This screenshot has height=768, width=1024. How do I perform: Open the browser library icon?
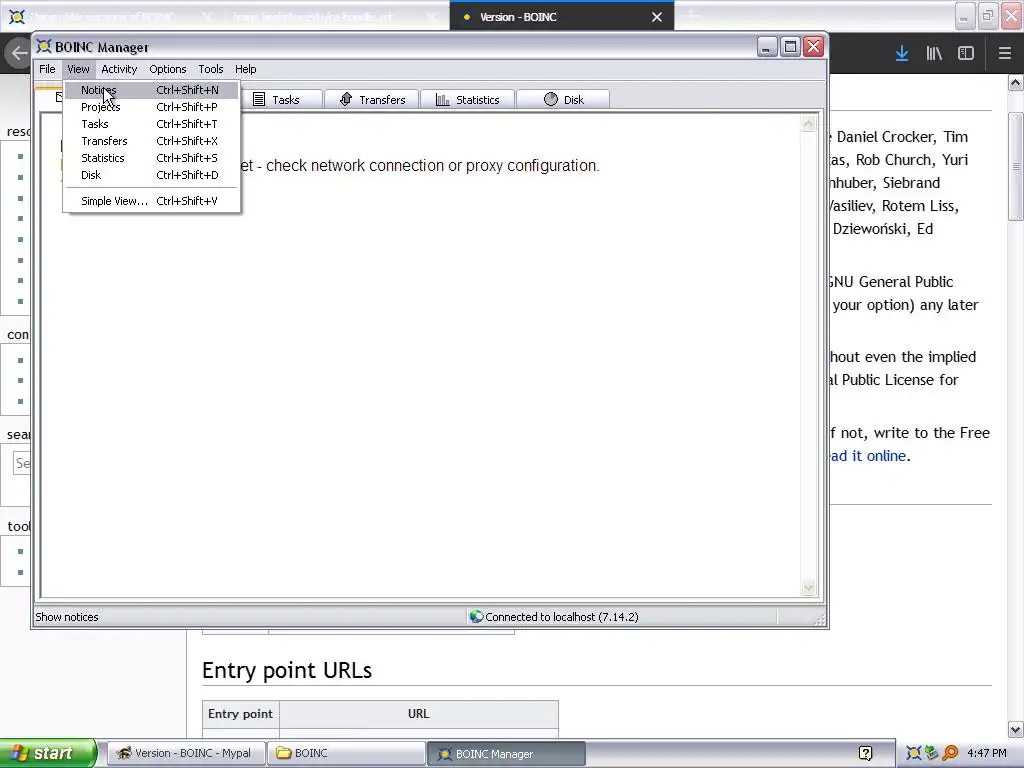pyautogui.click(x=934, y=54)
